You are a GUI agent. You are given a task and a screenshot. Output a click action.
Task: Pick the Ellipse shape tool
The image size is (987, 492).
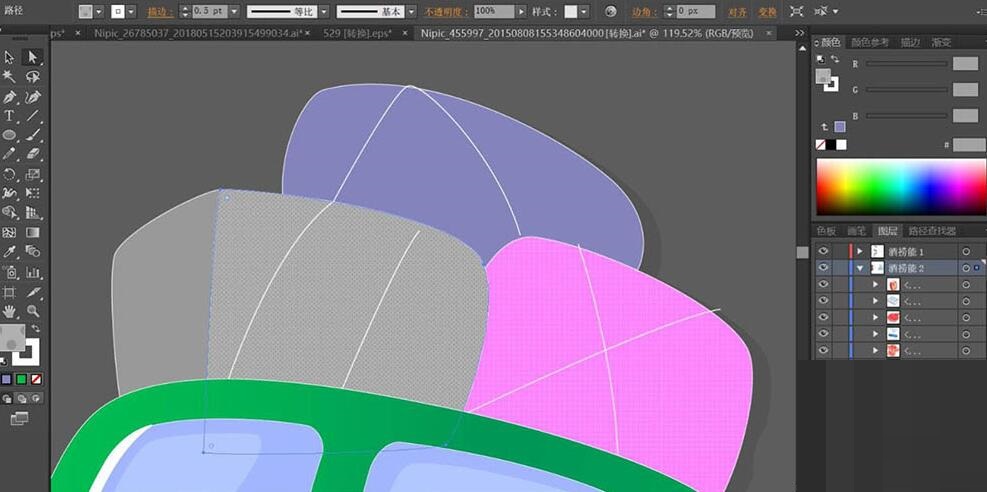coord(10,135)
